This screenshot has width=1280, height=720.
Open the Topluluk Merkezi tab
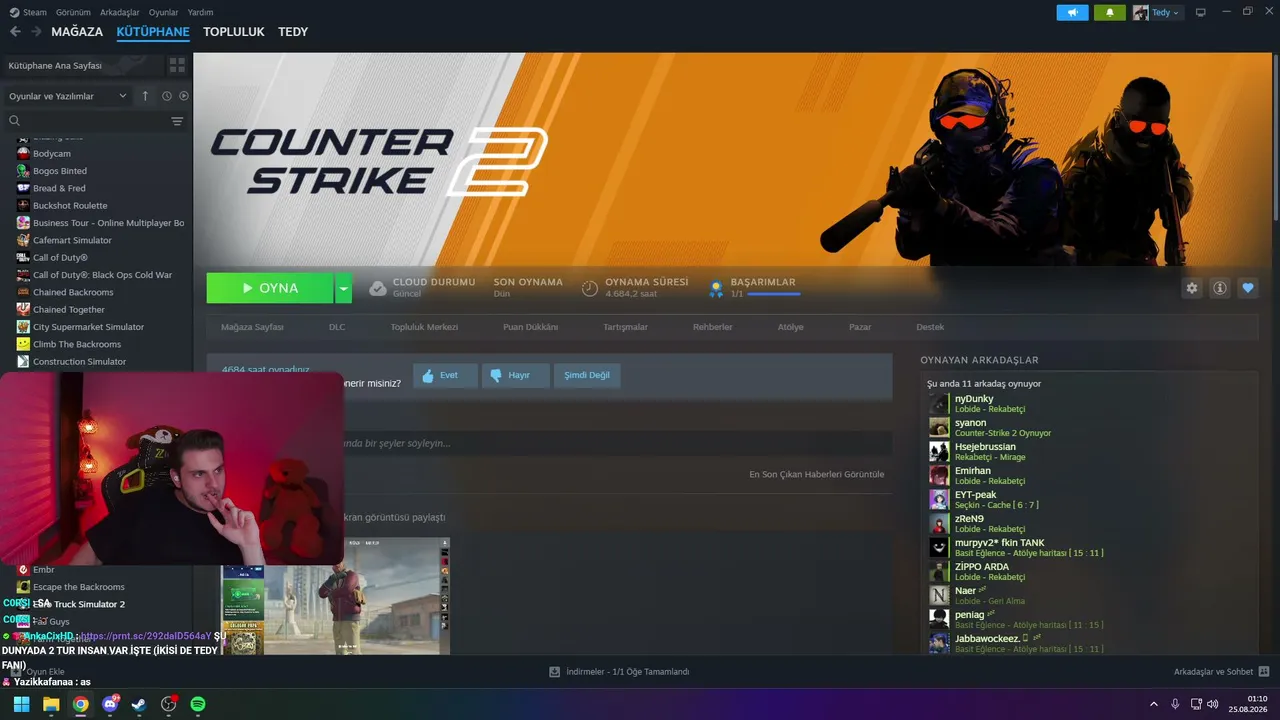tap(424, 327)
